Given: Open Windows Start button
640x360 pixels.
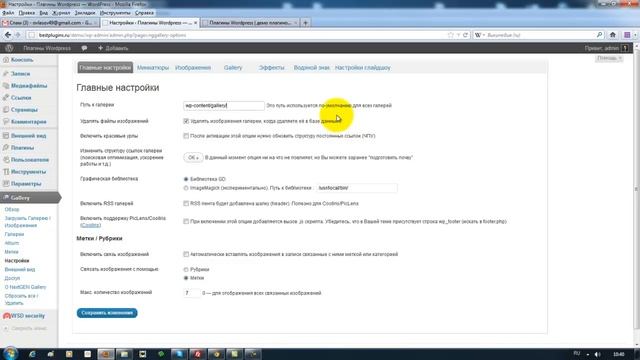Looking at the screenshot, I should click(10, 353).
